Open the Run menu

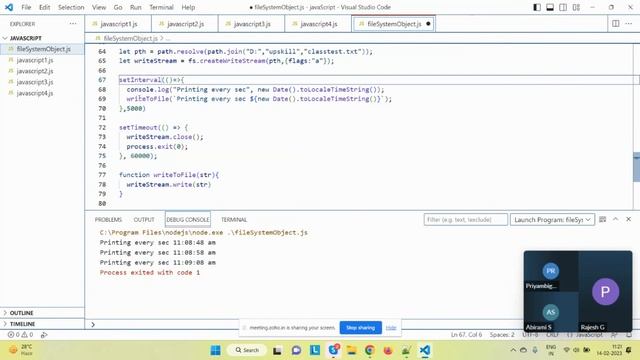click(x=136, y=7)
